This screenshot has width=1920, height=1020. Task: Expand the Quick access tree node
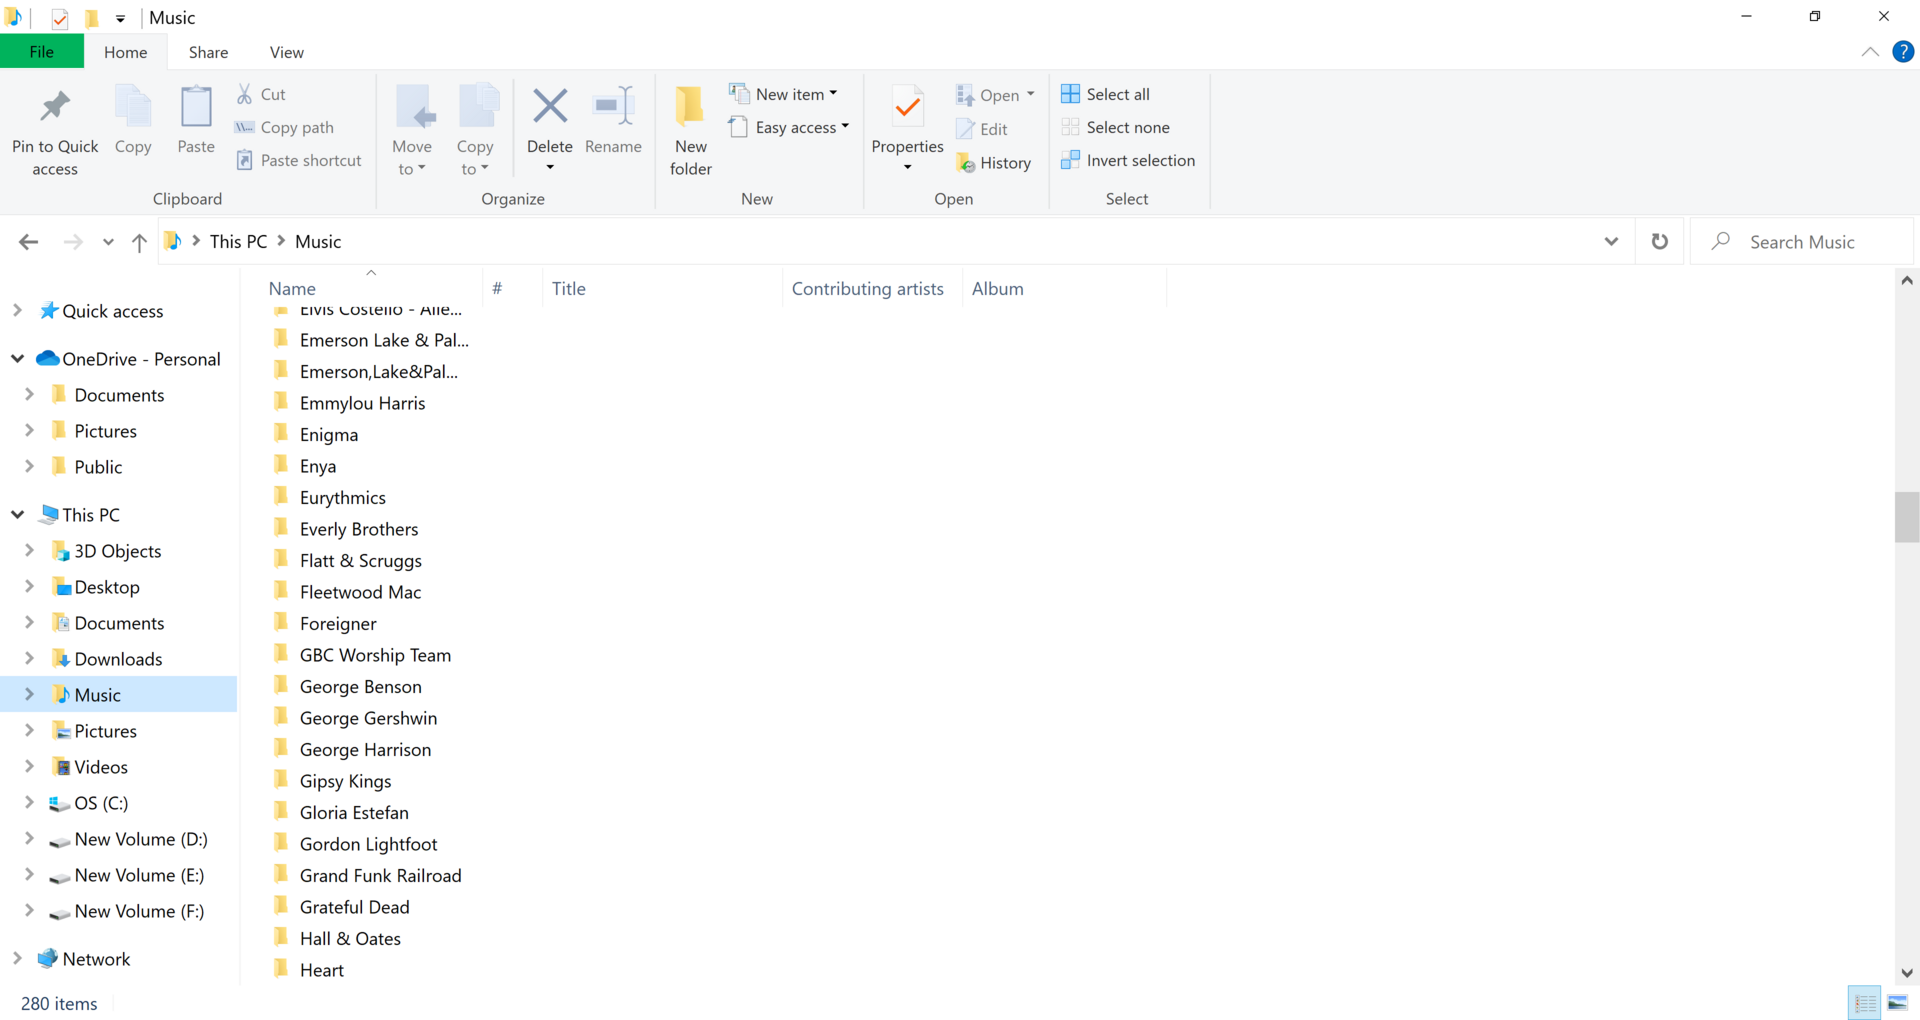click(17, 311)
